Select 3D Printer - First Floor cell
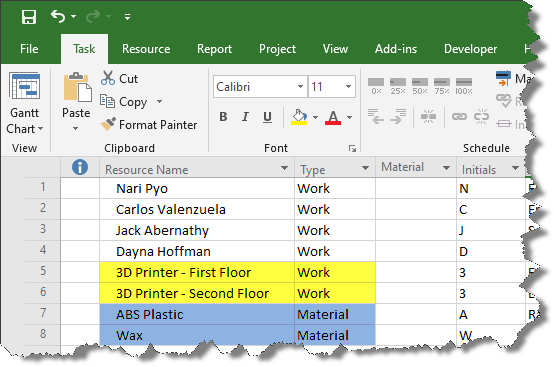 (x=197, y=272)
